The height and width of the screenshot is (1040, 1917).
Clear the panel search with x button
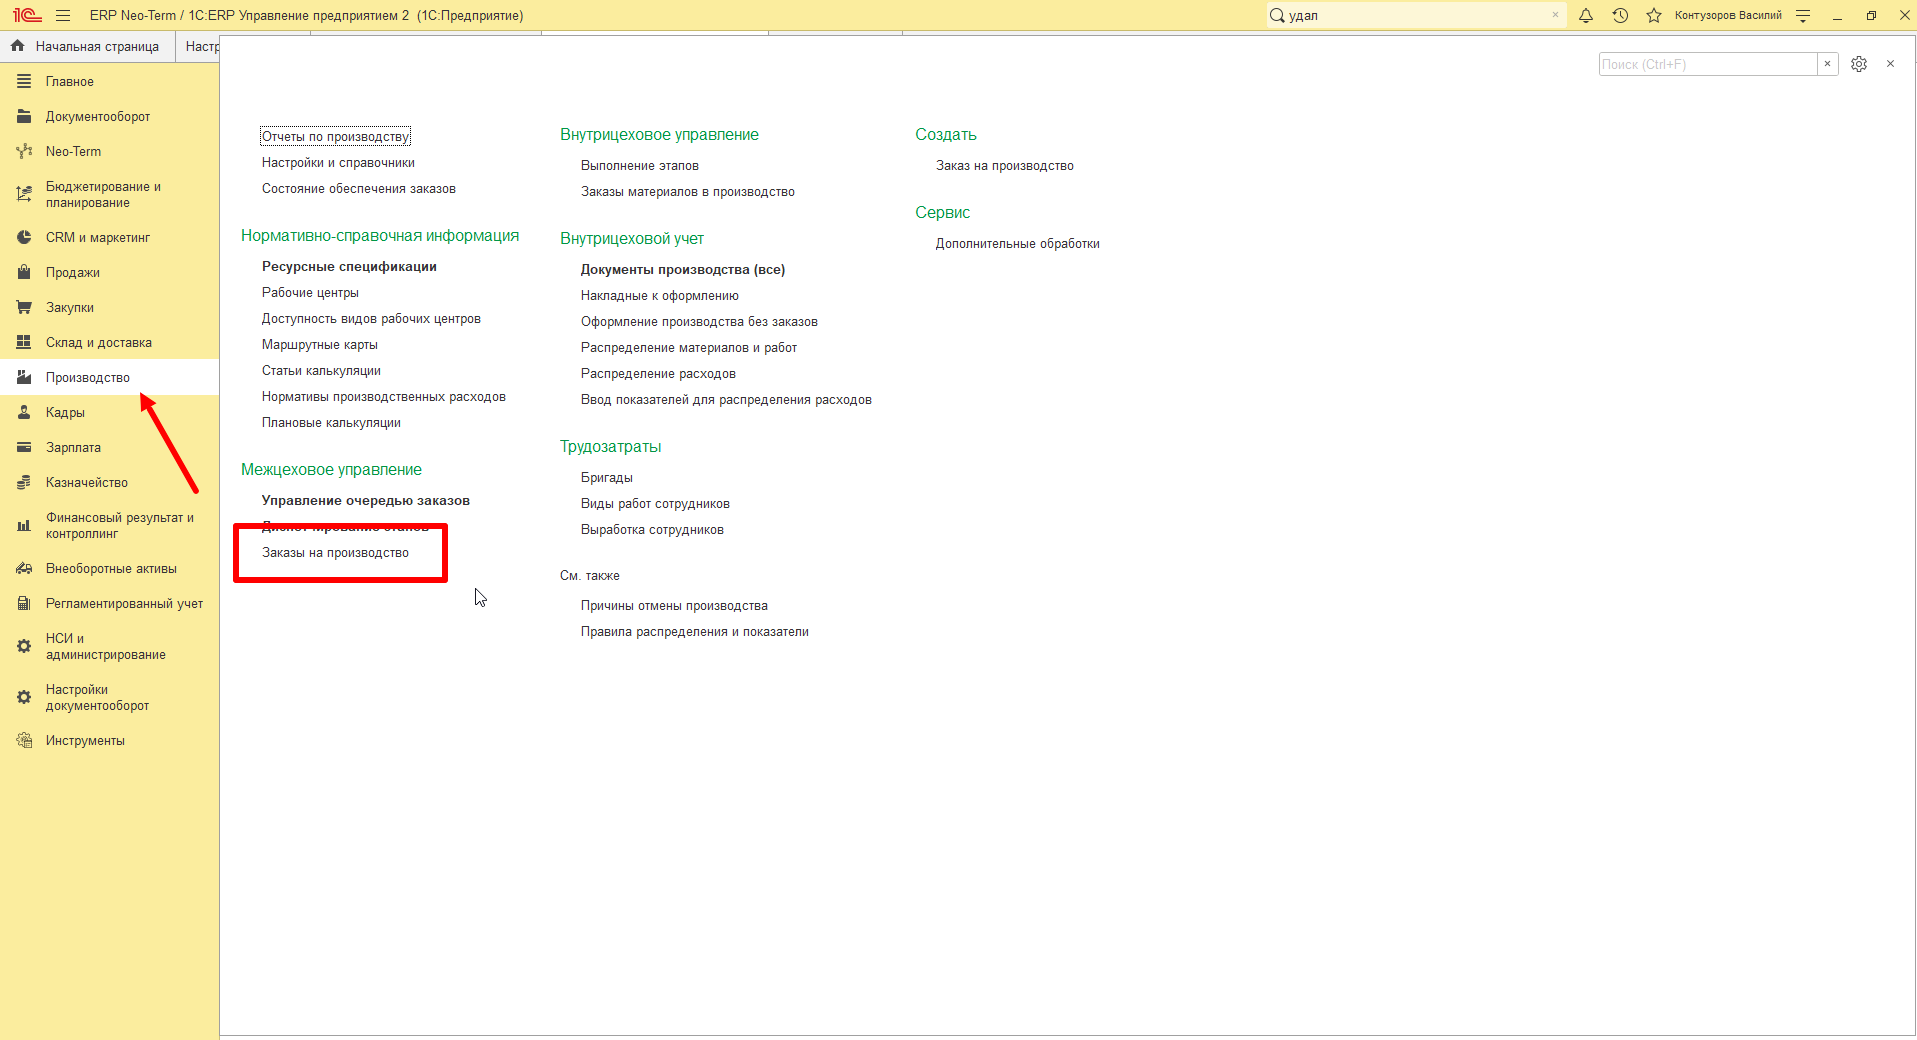(x=1827, y=64)
